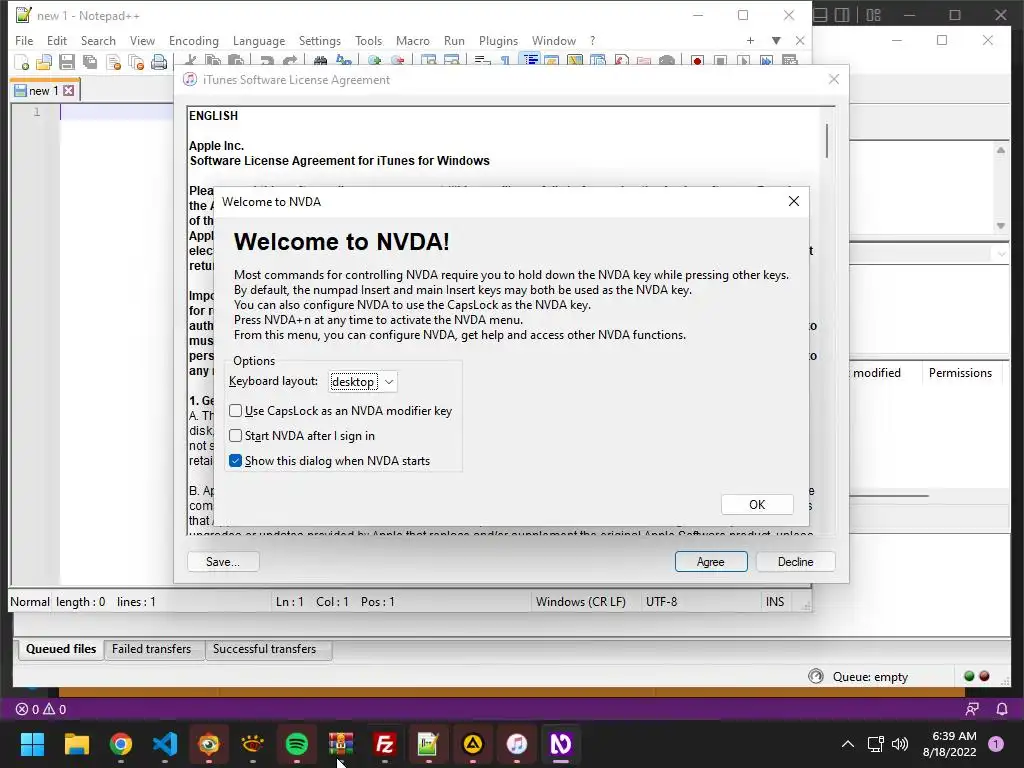Click Notepad++ tab list down-triangle button
This screenshot has height=768, width=1024.
(x=776, y=40)
